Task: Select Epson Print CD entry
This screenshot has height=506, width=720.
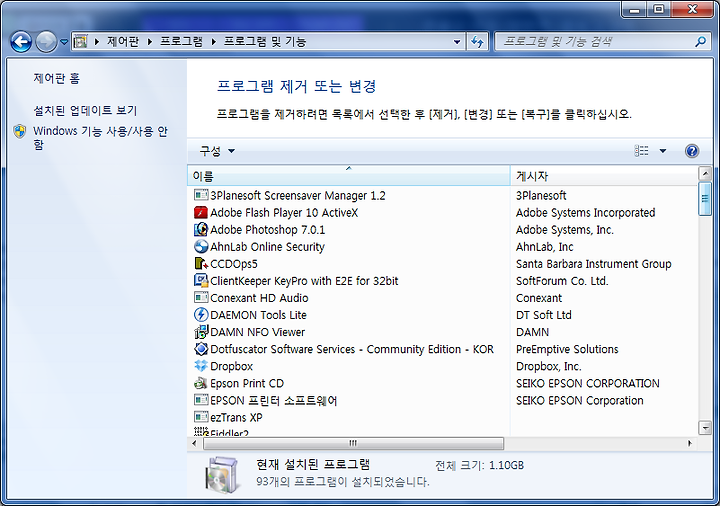Action: [247, 383]
